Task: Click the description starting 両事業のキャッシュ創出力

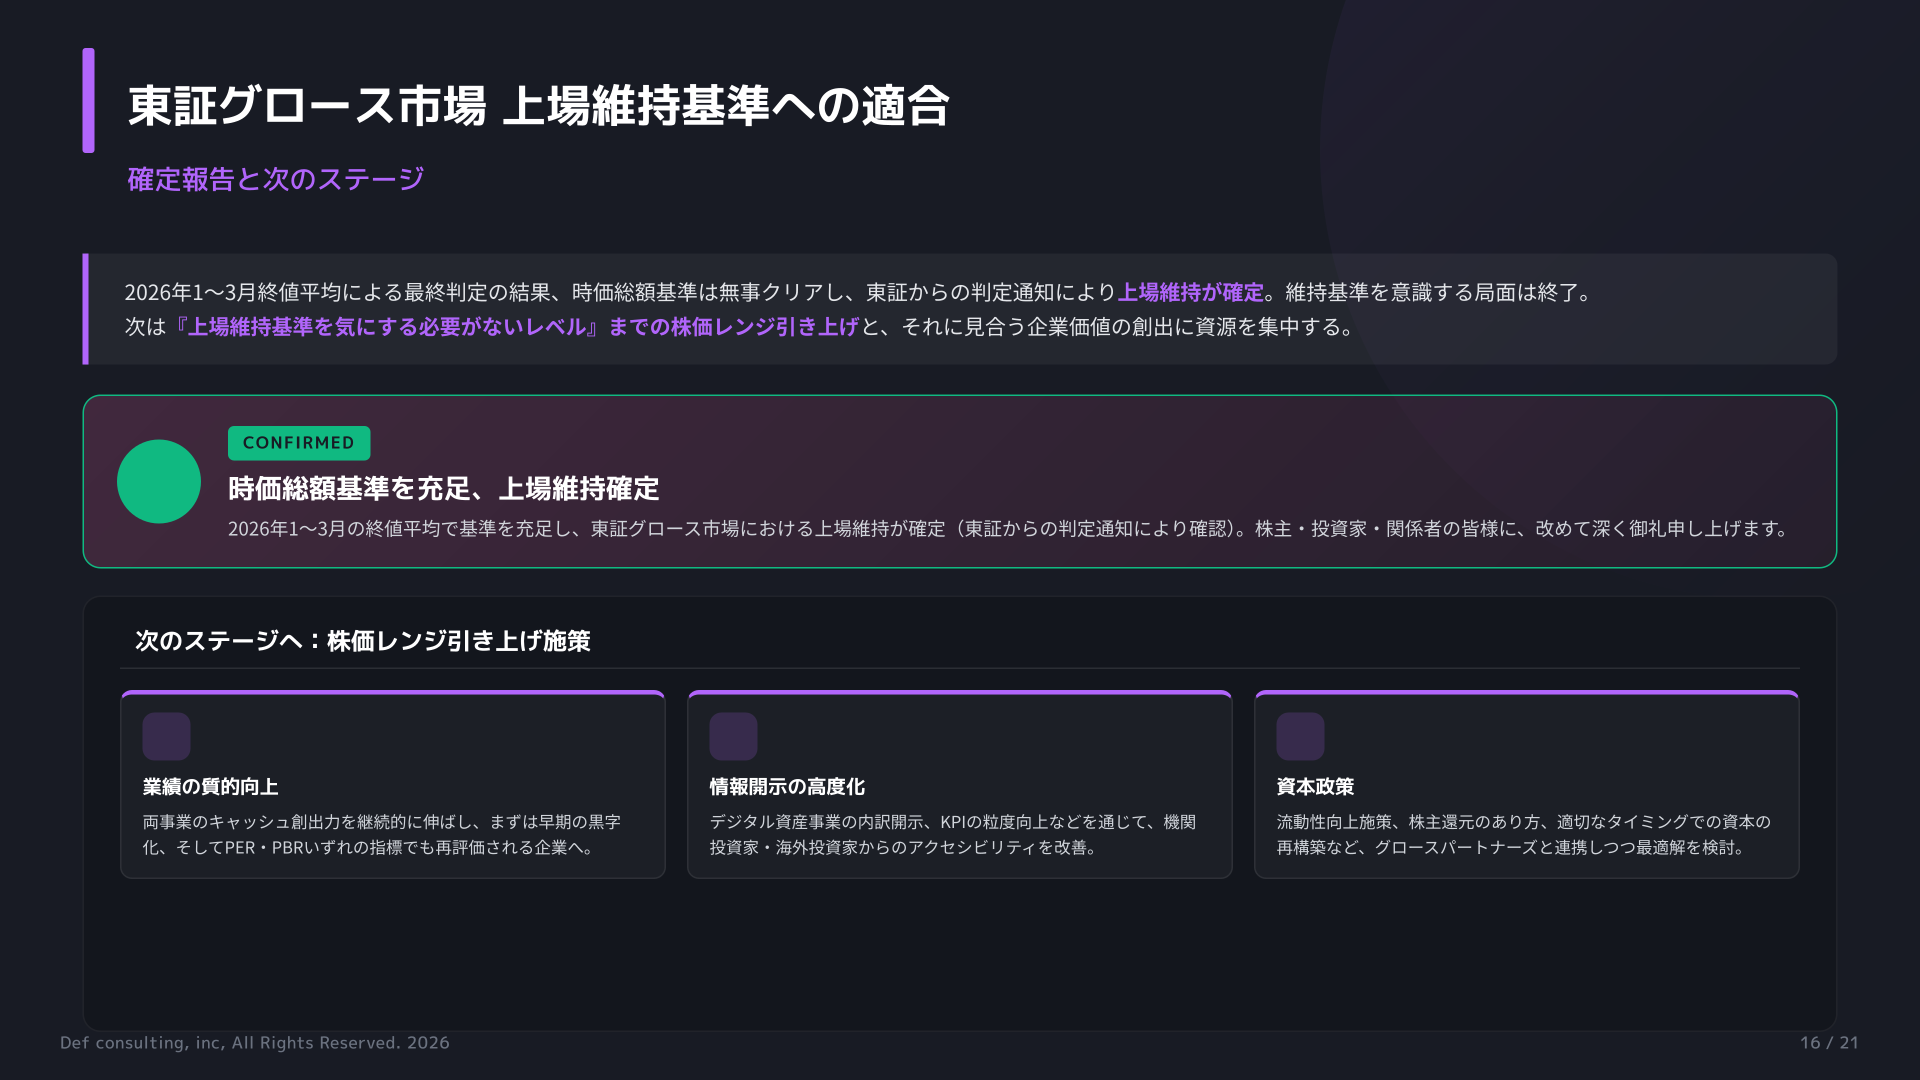Action: [382, 834]
